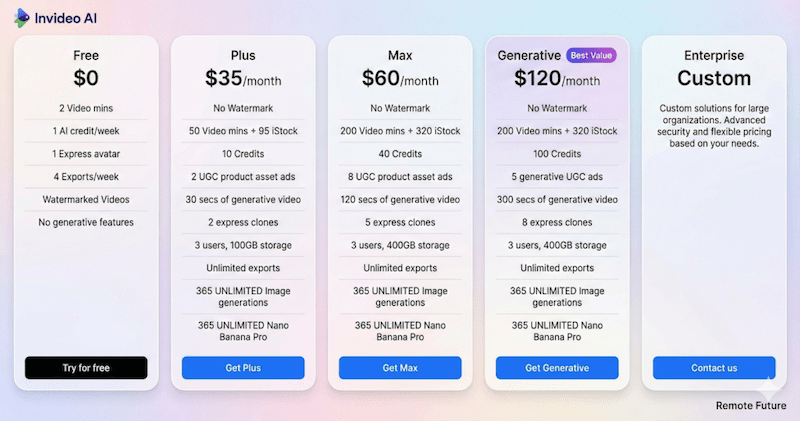The width and height of the screenshot is (800, 421).
Task: Click 10 Credits in the Plus plan
Action: tap(243, 153)
